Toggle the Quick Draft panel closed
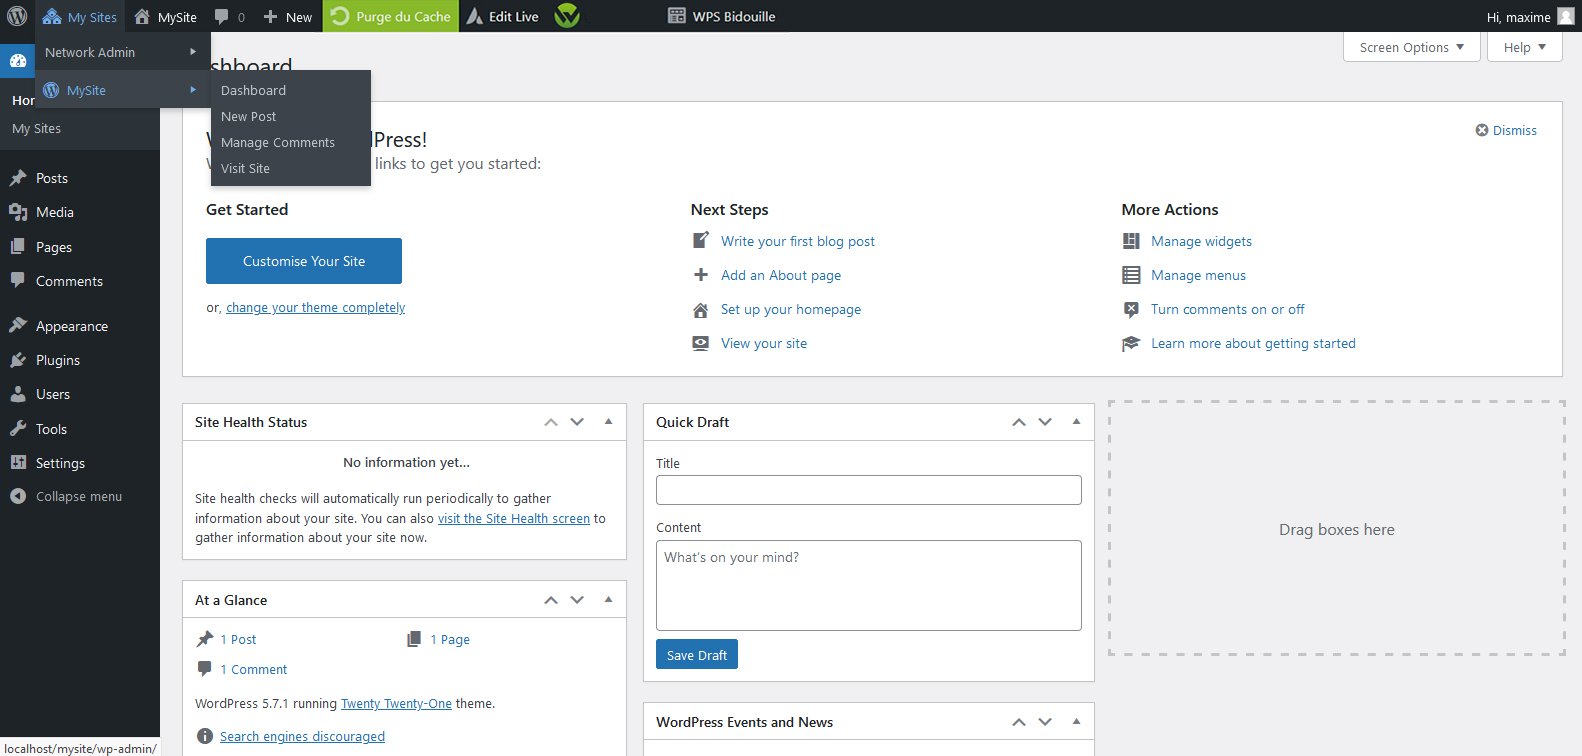Screen dimensions: 1582x756 point(1076,422)
